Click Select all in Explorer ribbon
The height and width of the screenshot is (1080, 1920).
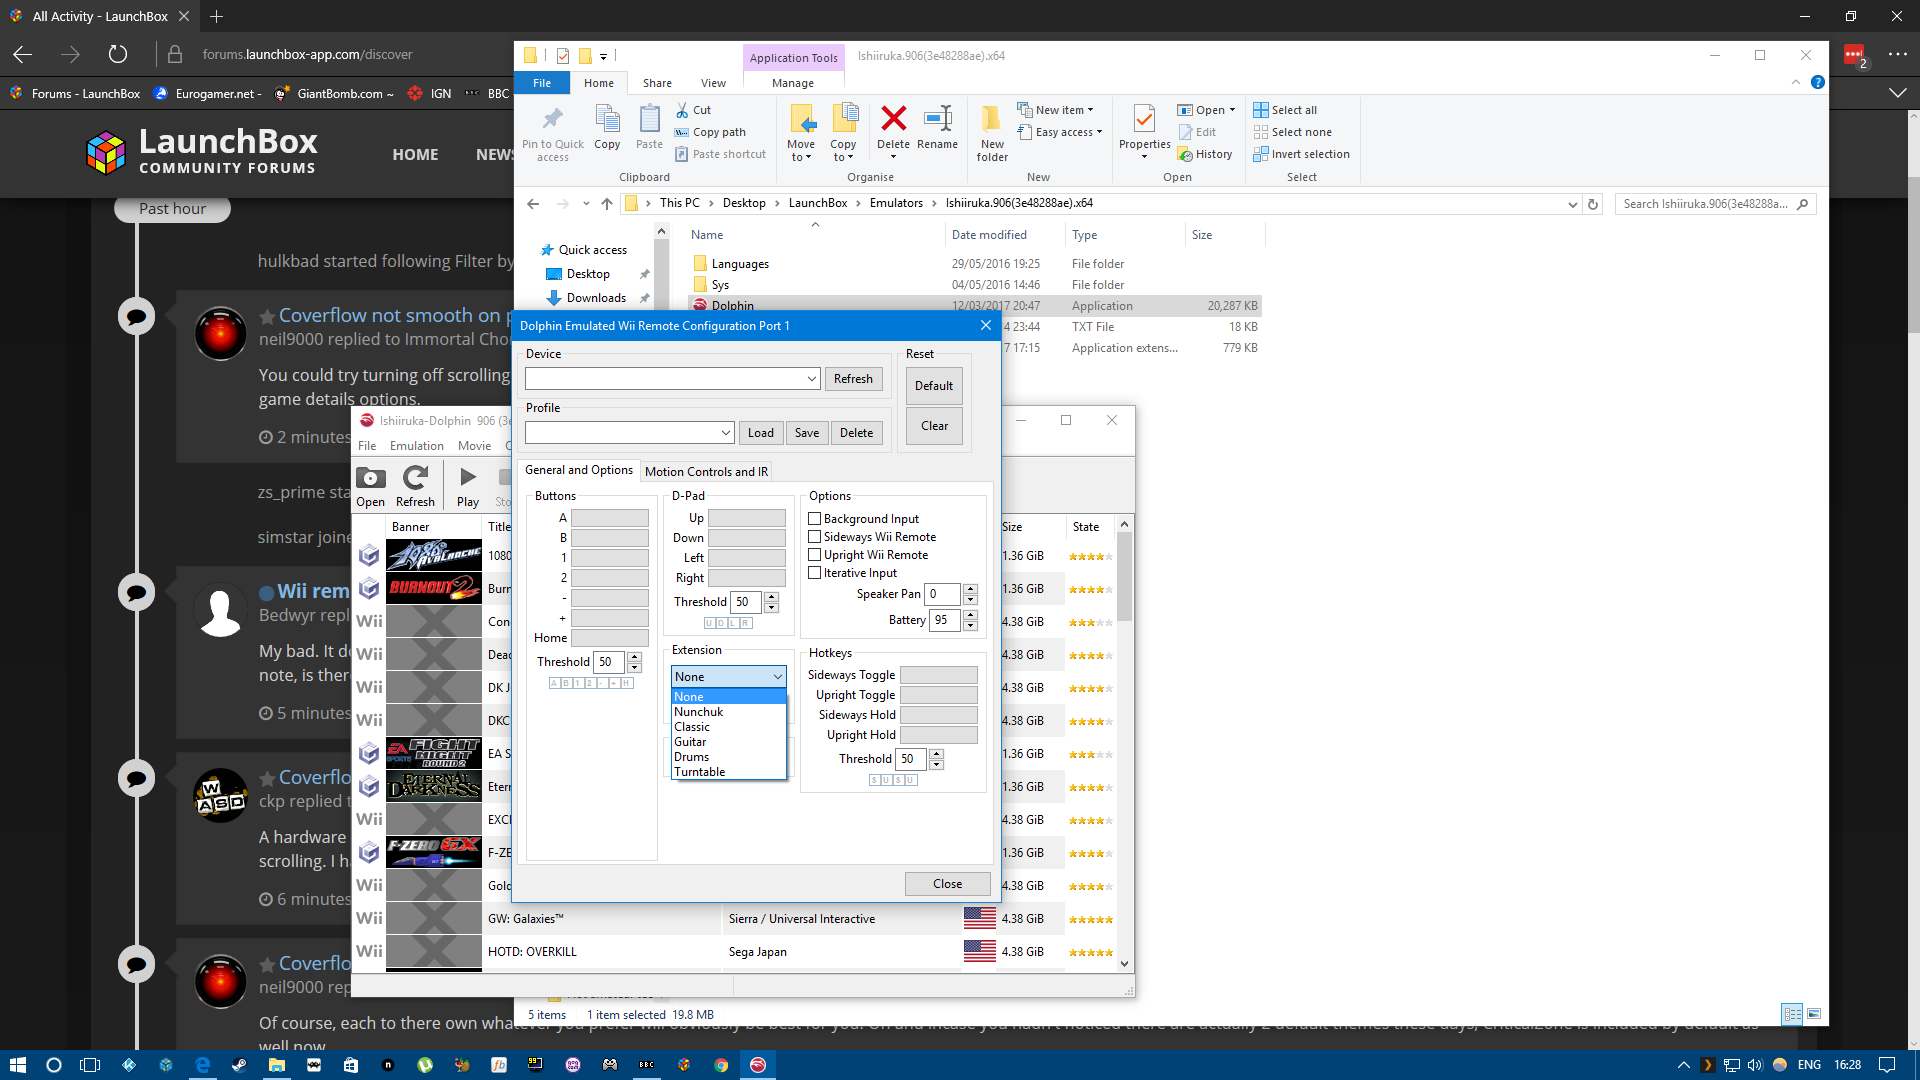[x=1285, y=110]
